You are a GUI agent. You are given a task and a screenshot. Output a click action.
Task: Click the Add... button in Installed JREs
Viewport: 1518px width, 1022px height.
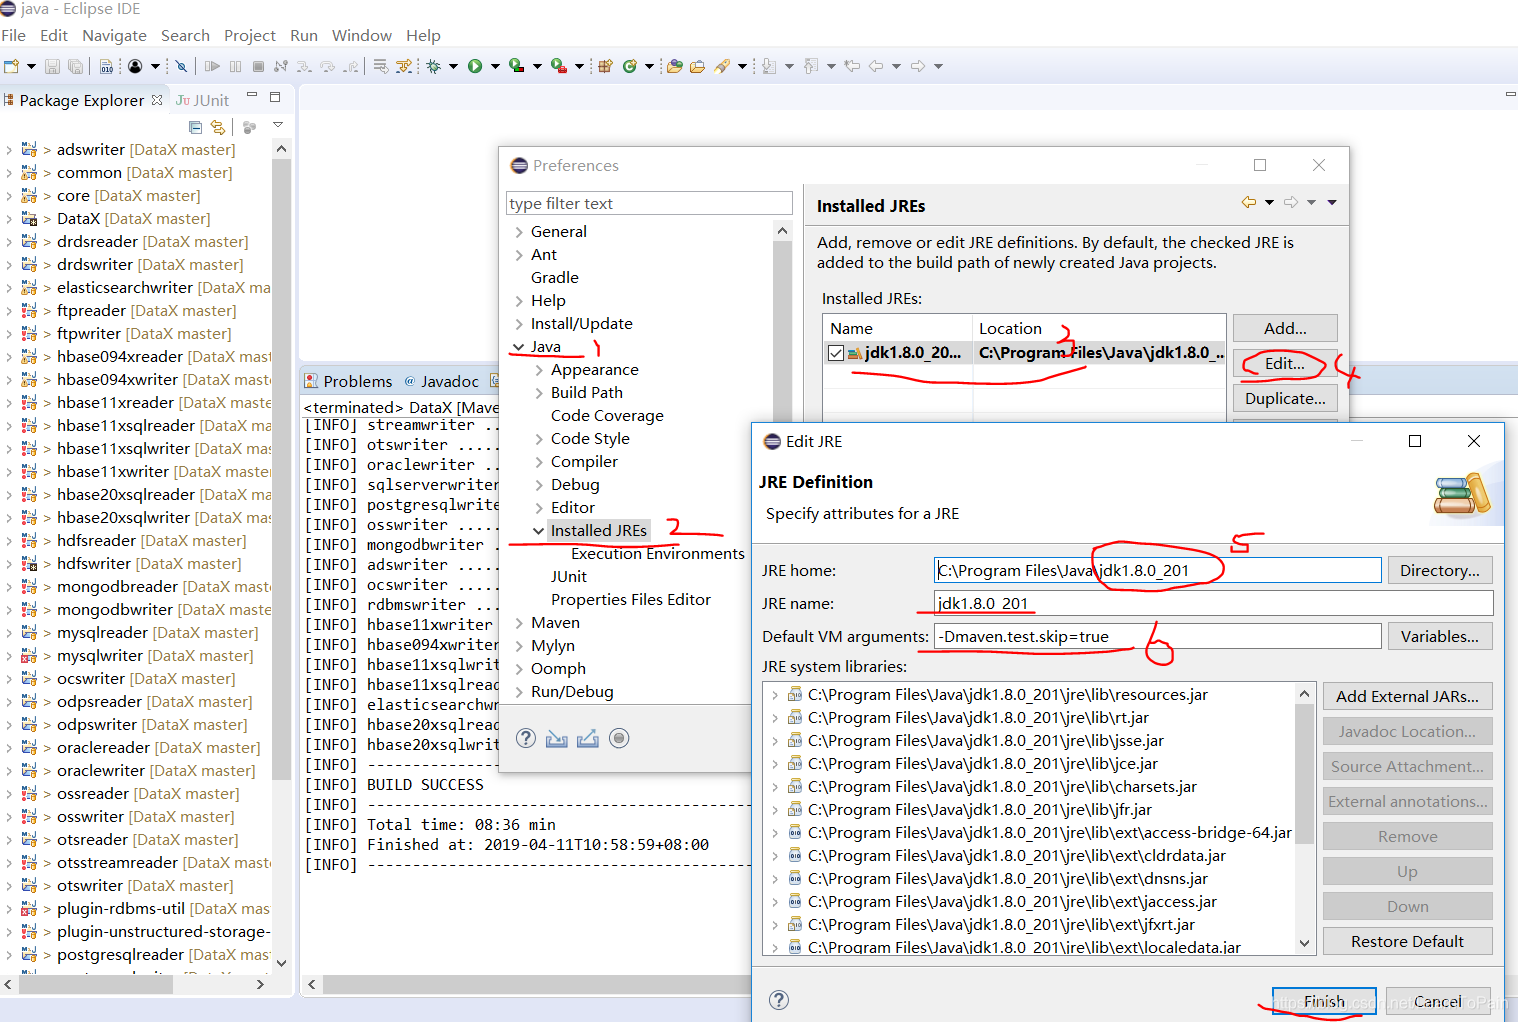coord(1285,328)
